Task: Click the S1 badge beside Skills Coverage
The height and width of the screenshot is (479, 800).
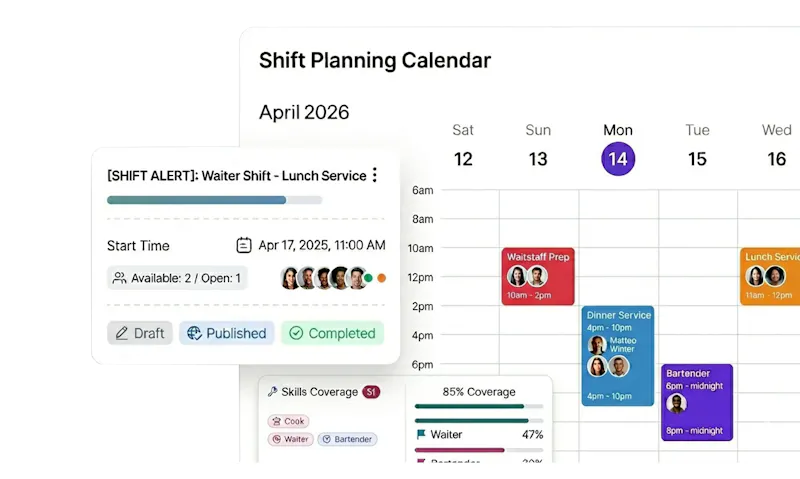Action: (x=371, y=392)
